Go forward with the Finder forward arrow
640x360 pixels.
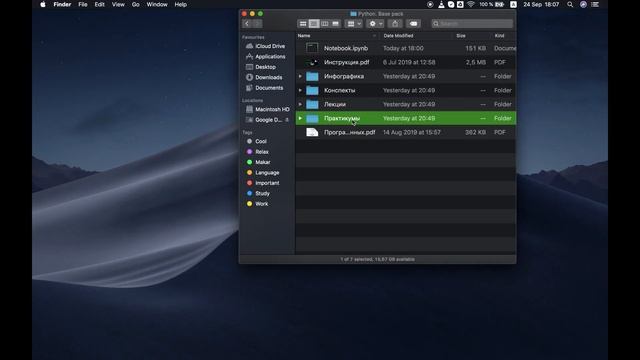click(258, 24)
